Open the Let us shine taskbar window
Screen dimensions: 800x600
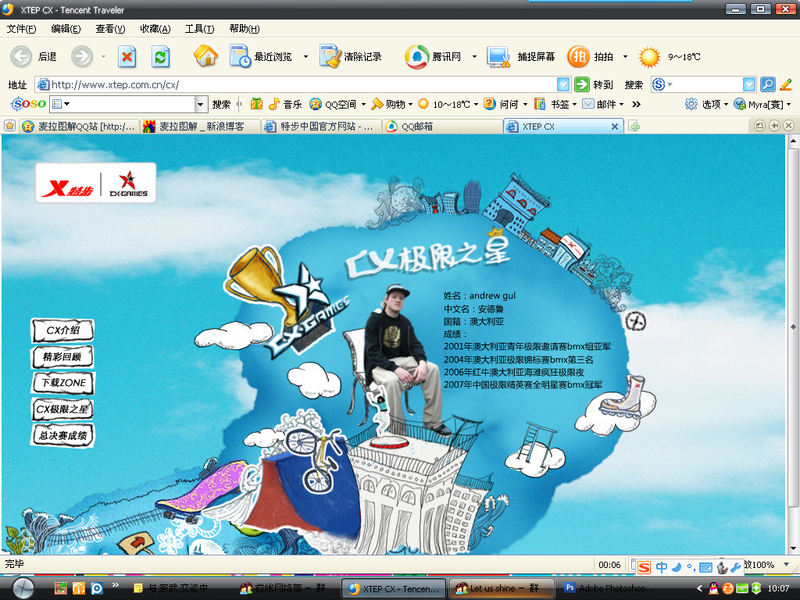click(x=502, y=588)
